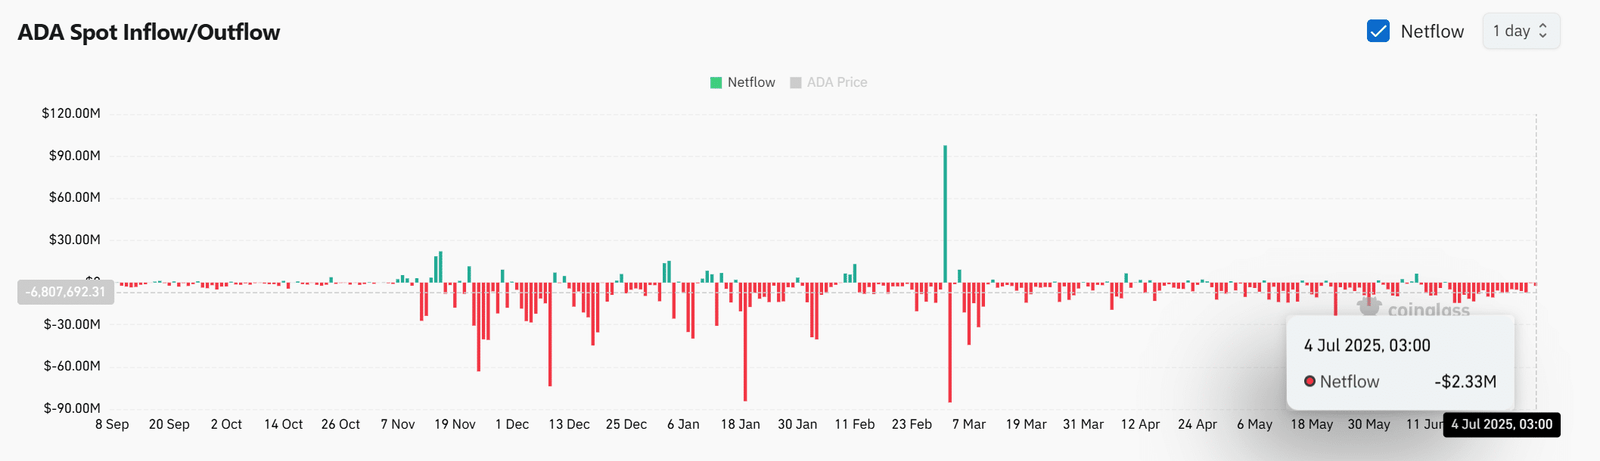This screenshot has width=1600, height=461.
Task: Click the ADA Spot Inflow/Outflow title
Action: [149, 32]
